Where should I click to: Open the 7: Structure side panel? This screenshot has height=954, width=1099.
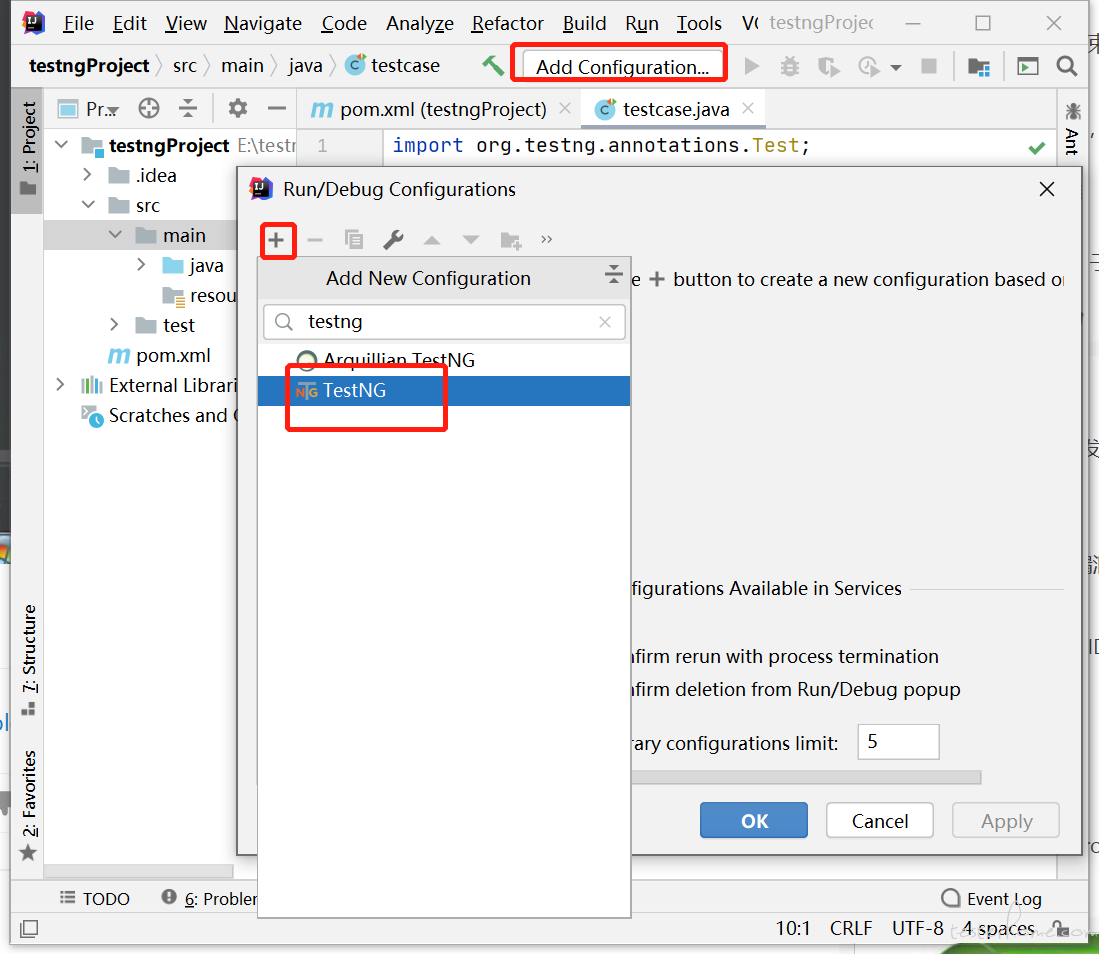29,660
